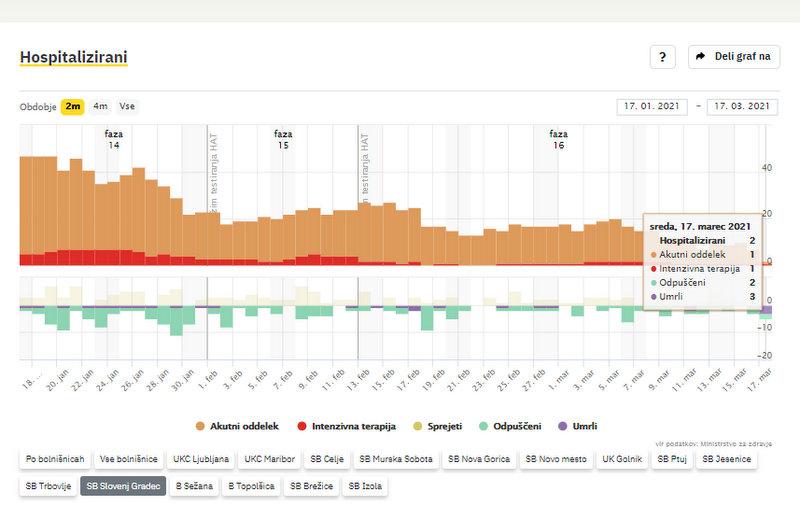Switch to Vse bolnišnice
This screenshot has width=800, height=520.
click(128, 460)
